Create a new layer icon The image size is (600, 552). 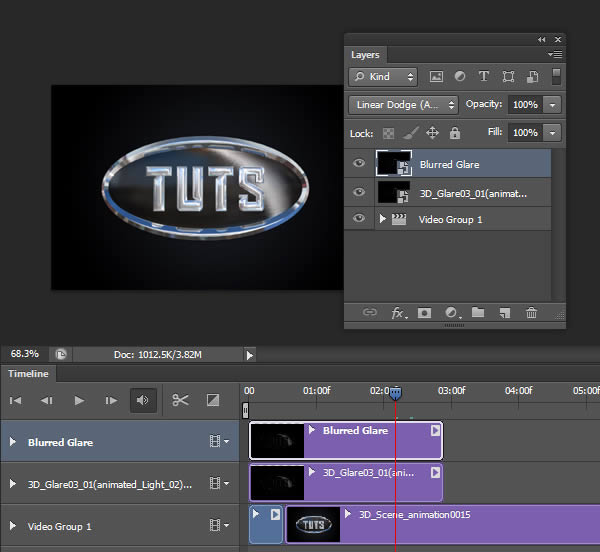coord(505,313)
